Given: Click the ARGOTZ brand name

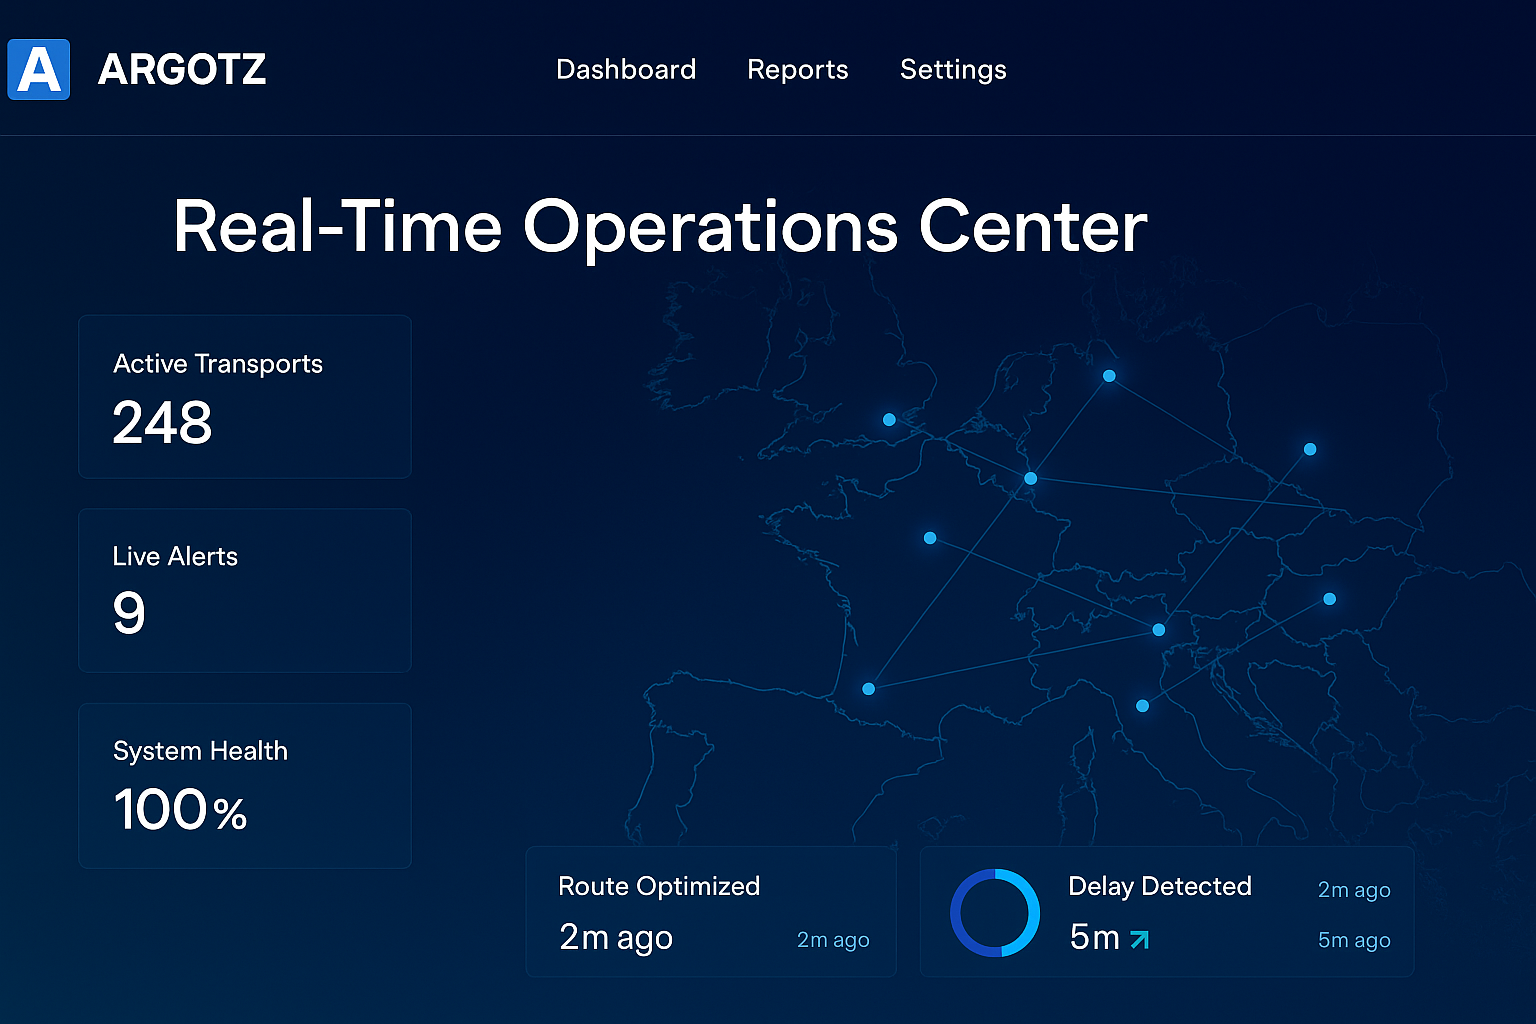Looking at the screenshot, I should pyautogui.click(x=182, y=70).
